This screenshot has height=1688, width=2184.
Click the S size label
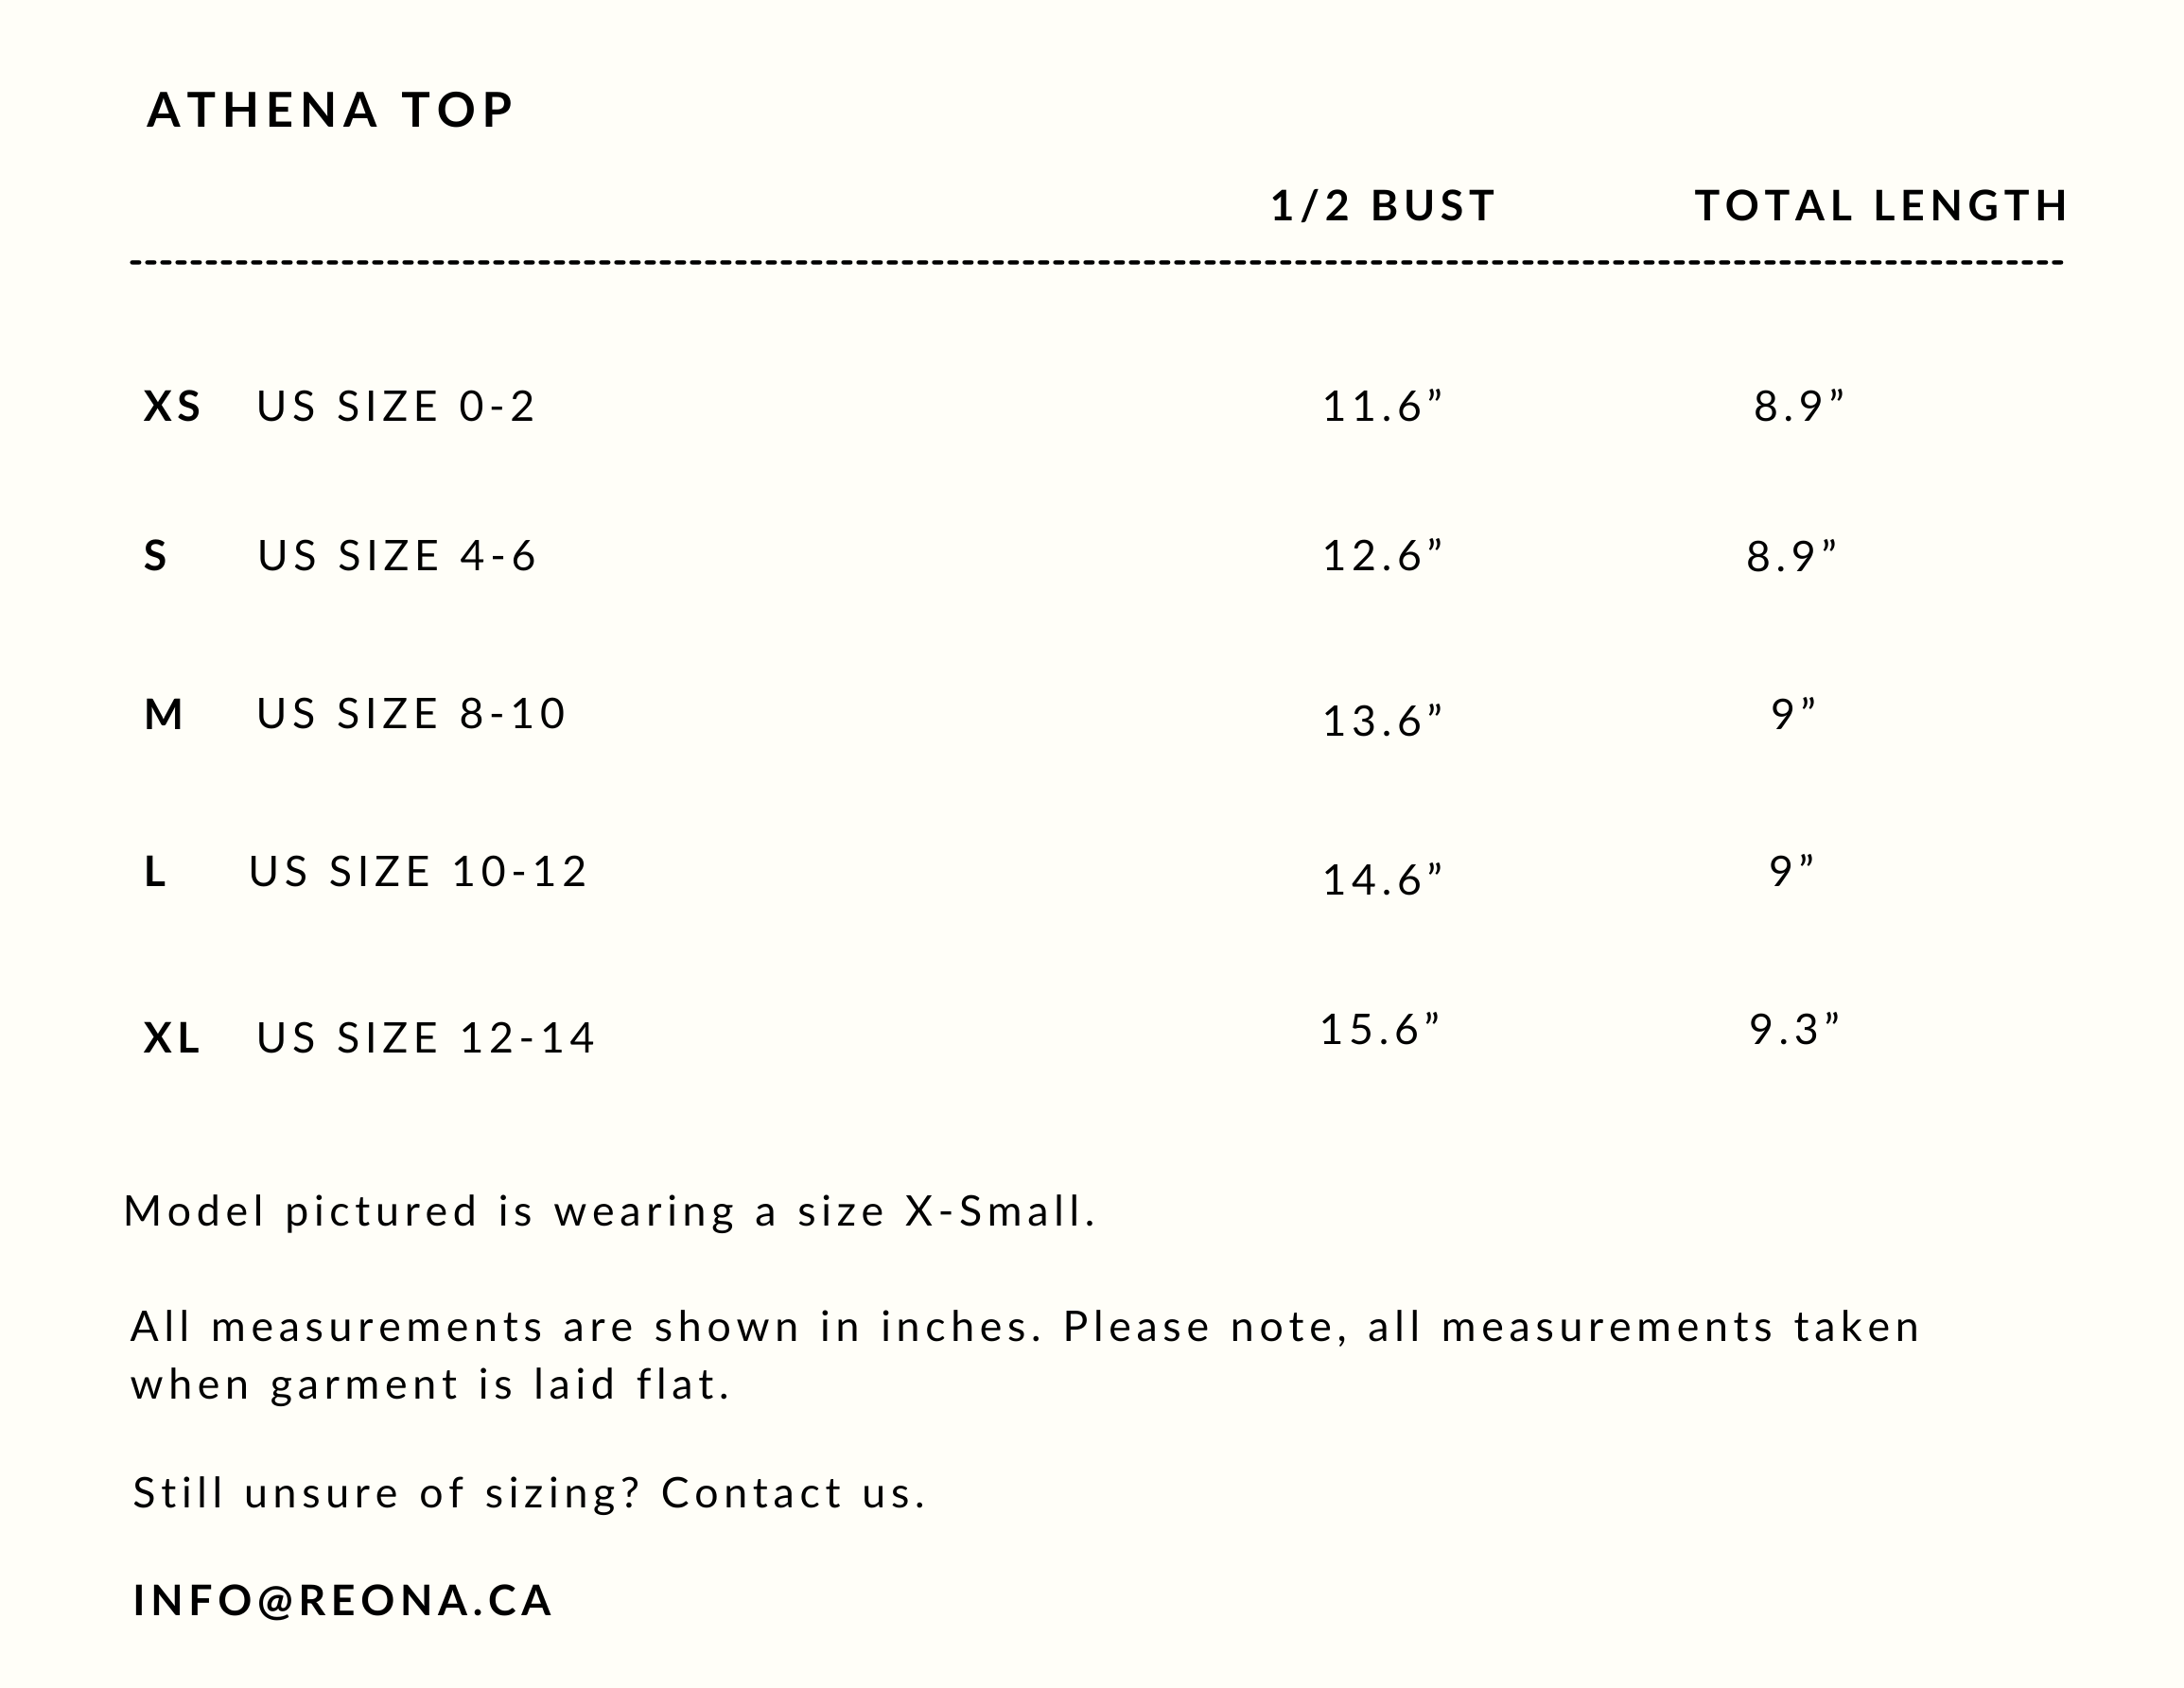pyautogui.click(x=156, y=557)
